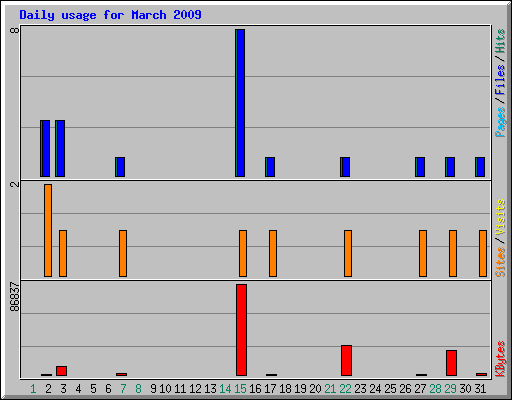Click the orange sites bar for day 15
The image size is (512, 400).
click(243, 253)
